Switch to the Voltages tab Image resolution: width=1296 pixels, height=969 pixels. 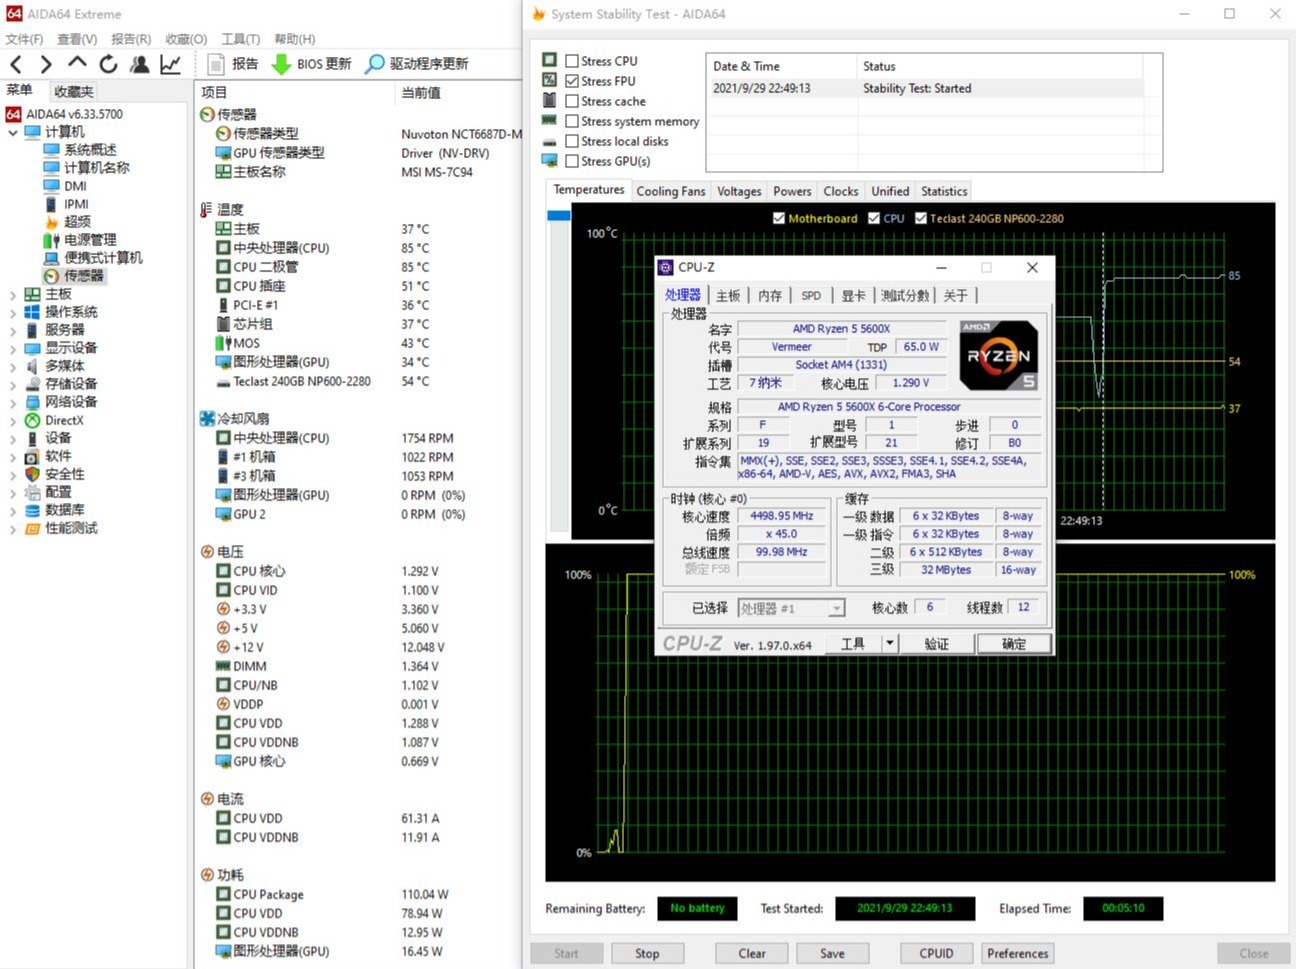pyautogui.click(x=739, y=191)
